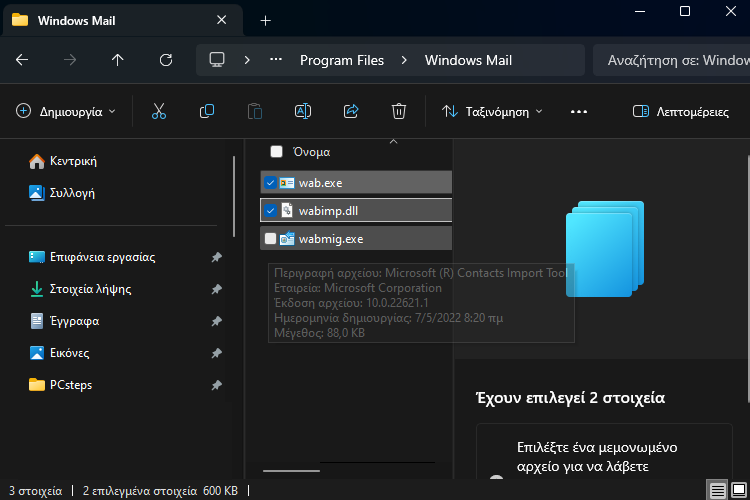Click the Paste icon
This screenshot has width=750, height=500.
click(x=255, y=111)
